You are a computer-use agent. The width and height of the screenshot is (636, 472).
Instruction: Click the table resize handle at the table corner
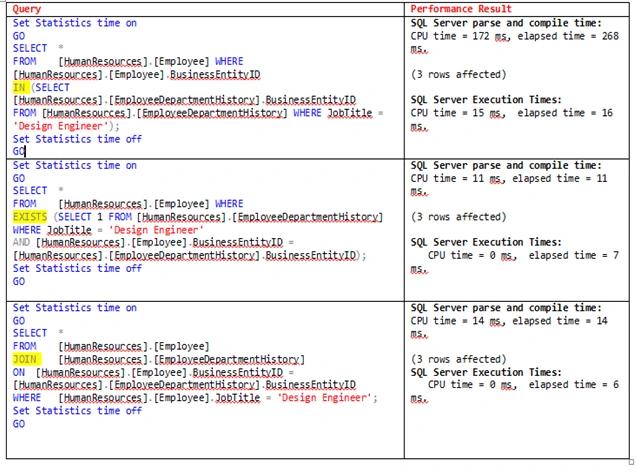click(x=631, y=461)
